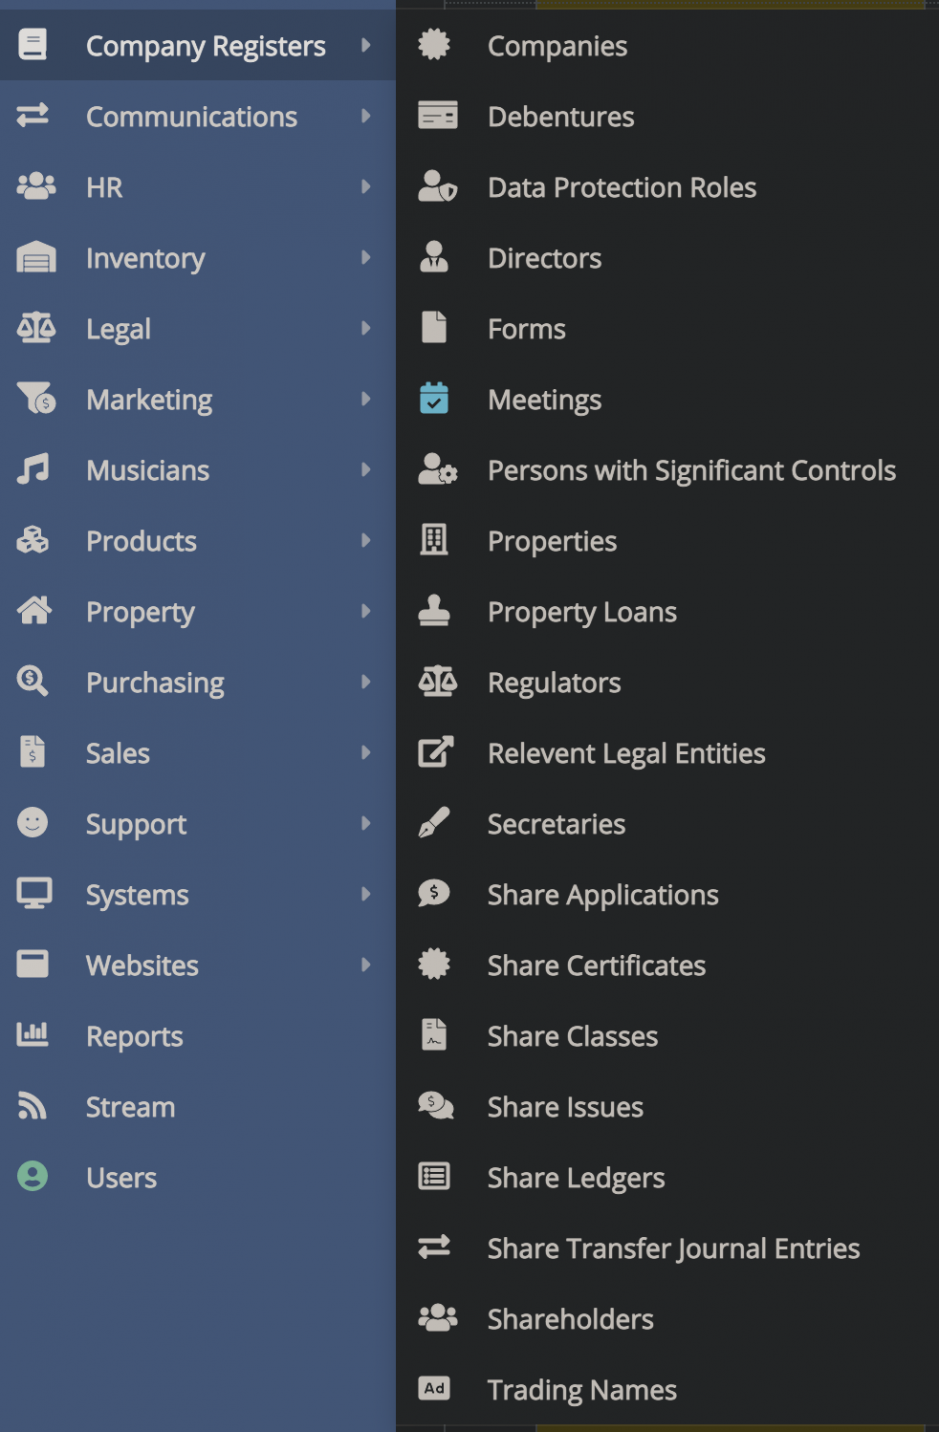Screen dimensions: 939x1432
Task: Click the Trading Names Ad icon
Action: 434,1389
